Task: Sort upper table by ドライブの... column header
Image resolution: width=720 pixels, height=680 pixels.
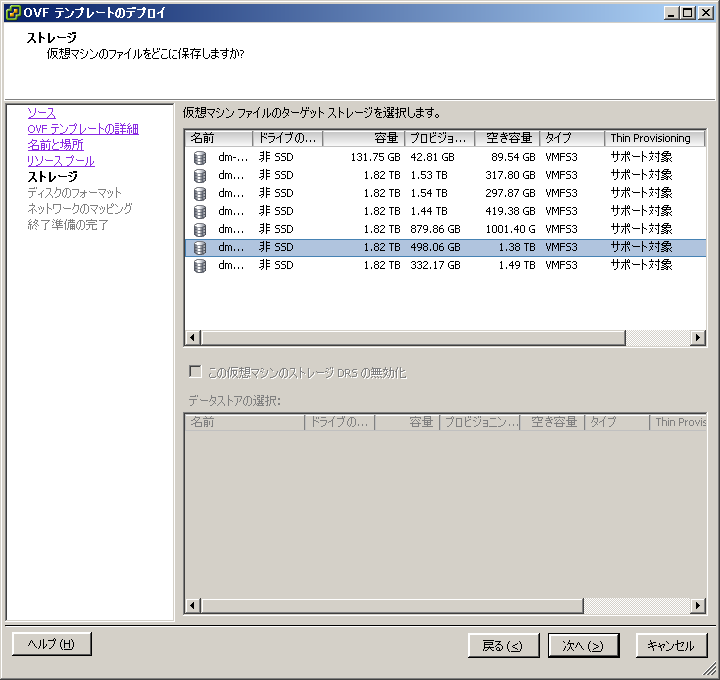Action: (287, 138)
